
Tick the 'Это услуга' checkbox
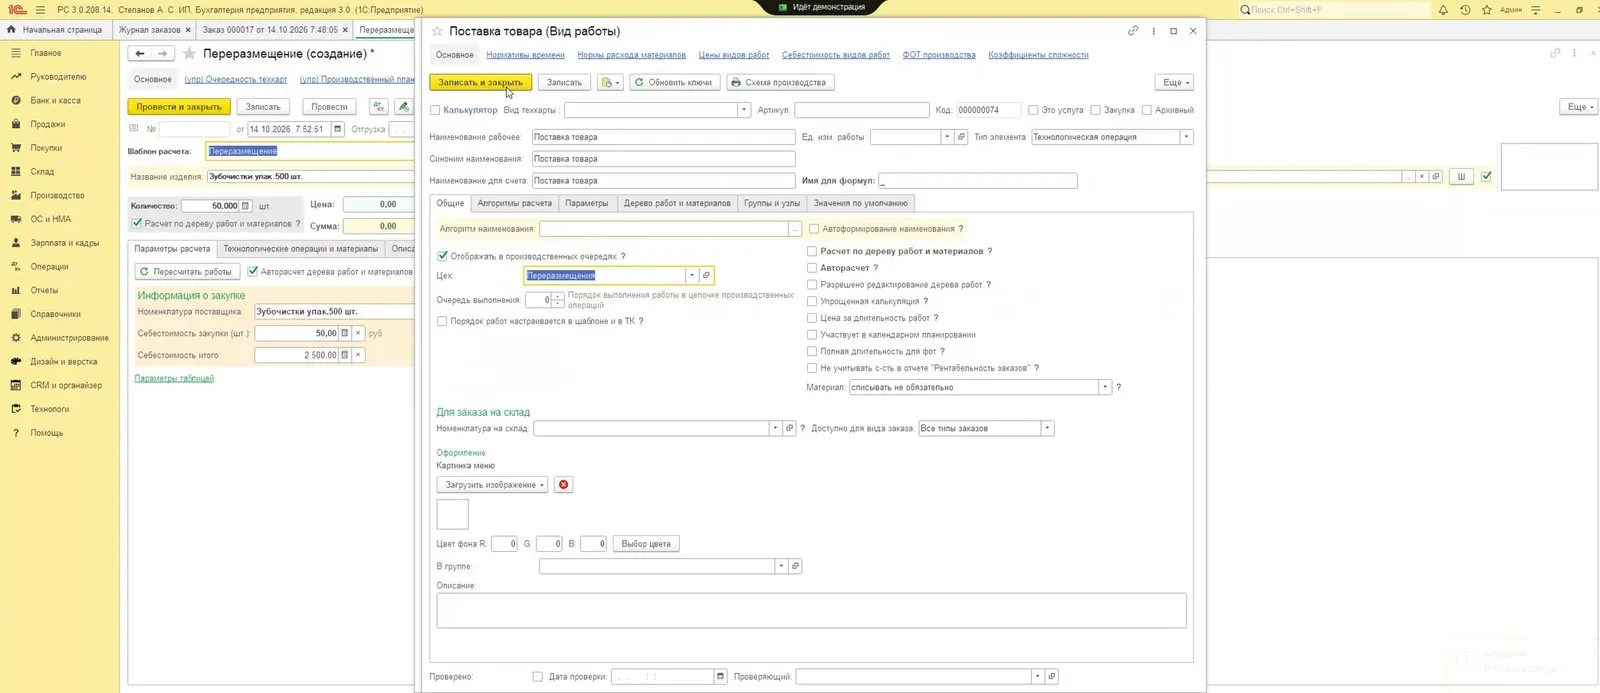[1033, 110]
